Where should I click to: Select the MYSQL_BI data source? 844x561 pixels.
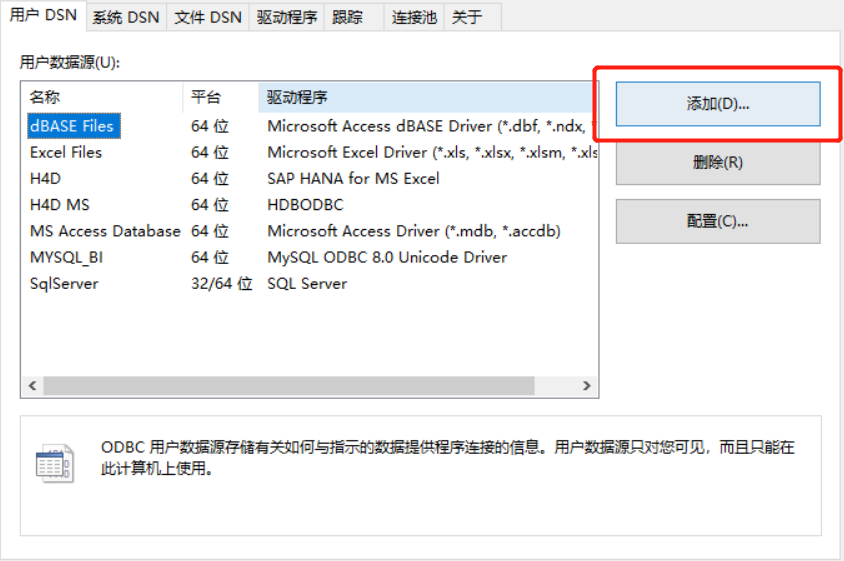pyautogui.click(x=66, y=258)
